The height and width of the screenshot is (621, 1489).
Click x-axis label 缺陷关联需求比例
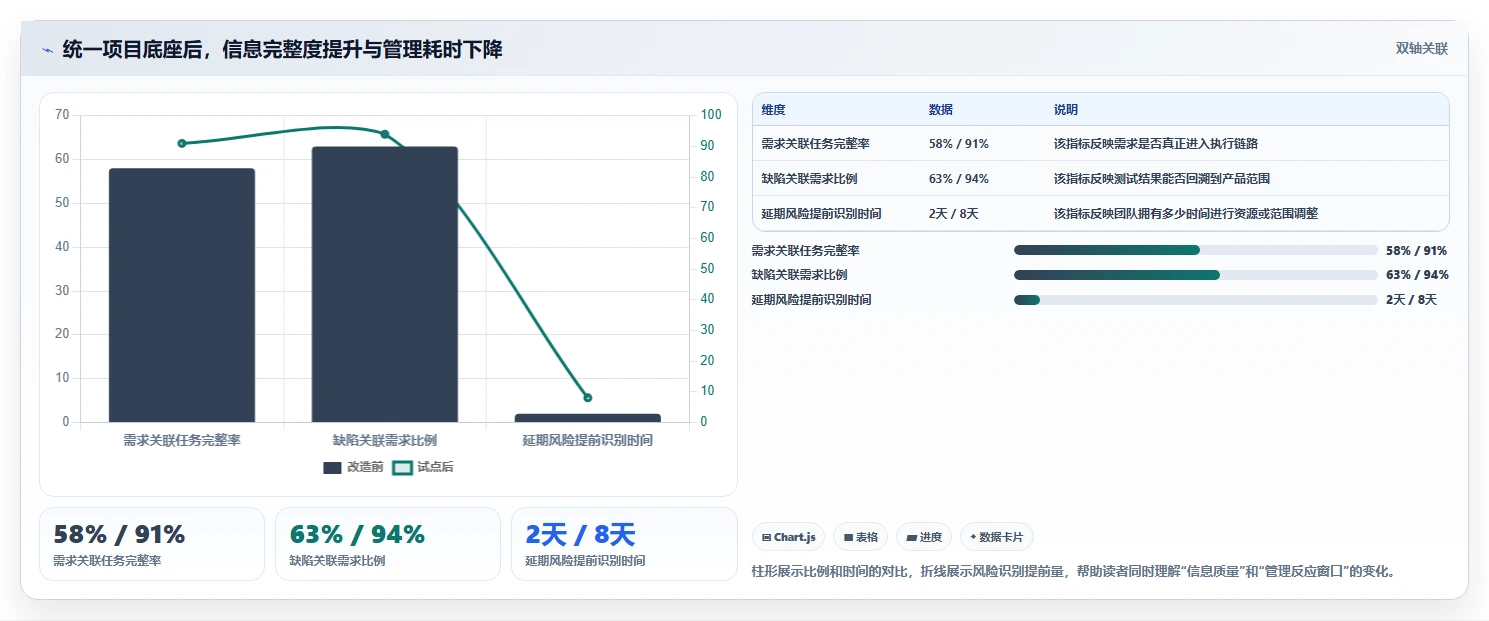tap(385, 440)
